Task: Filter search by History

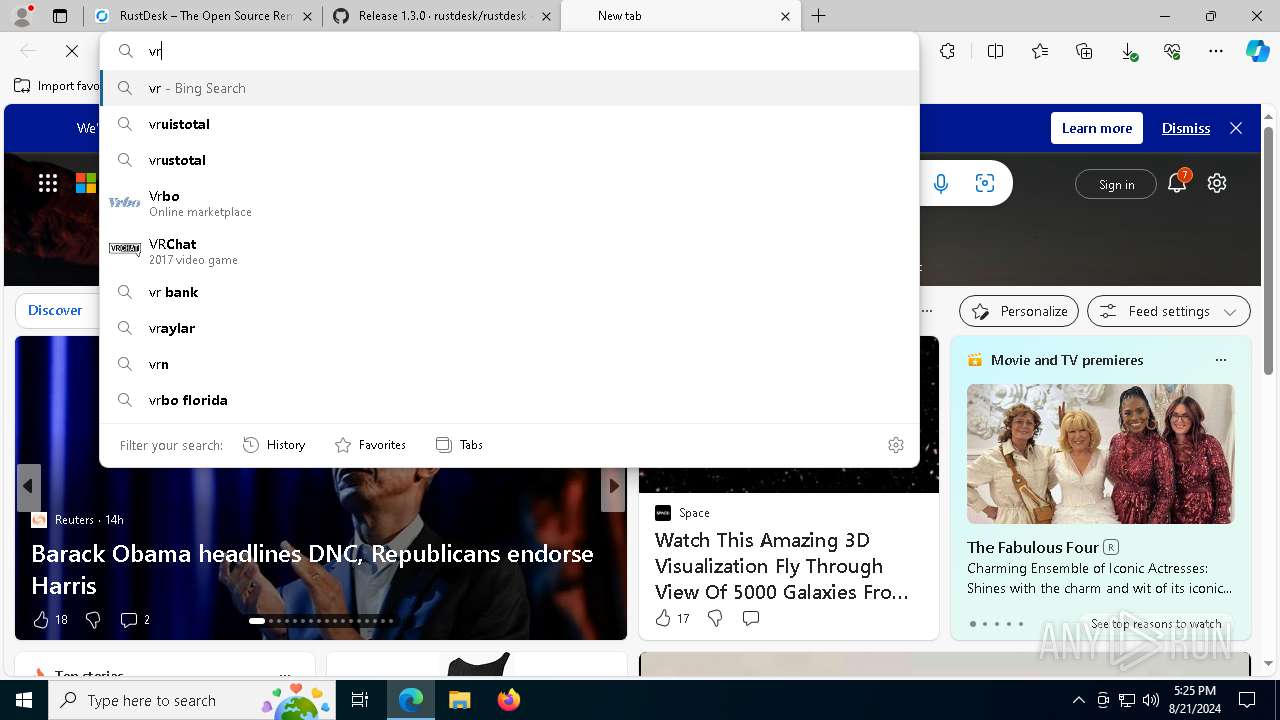Action: pyautogui.click(x=274, y=445)
